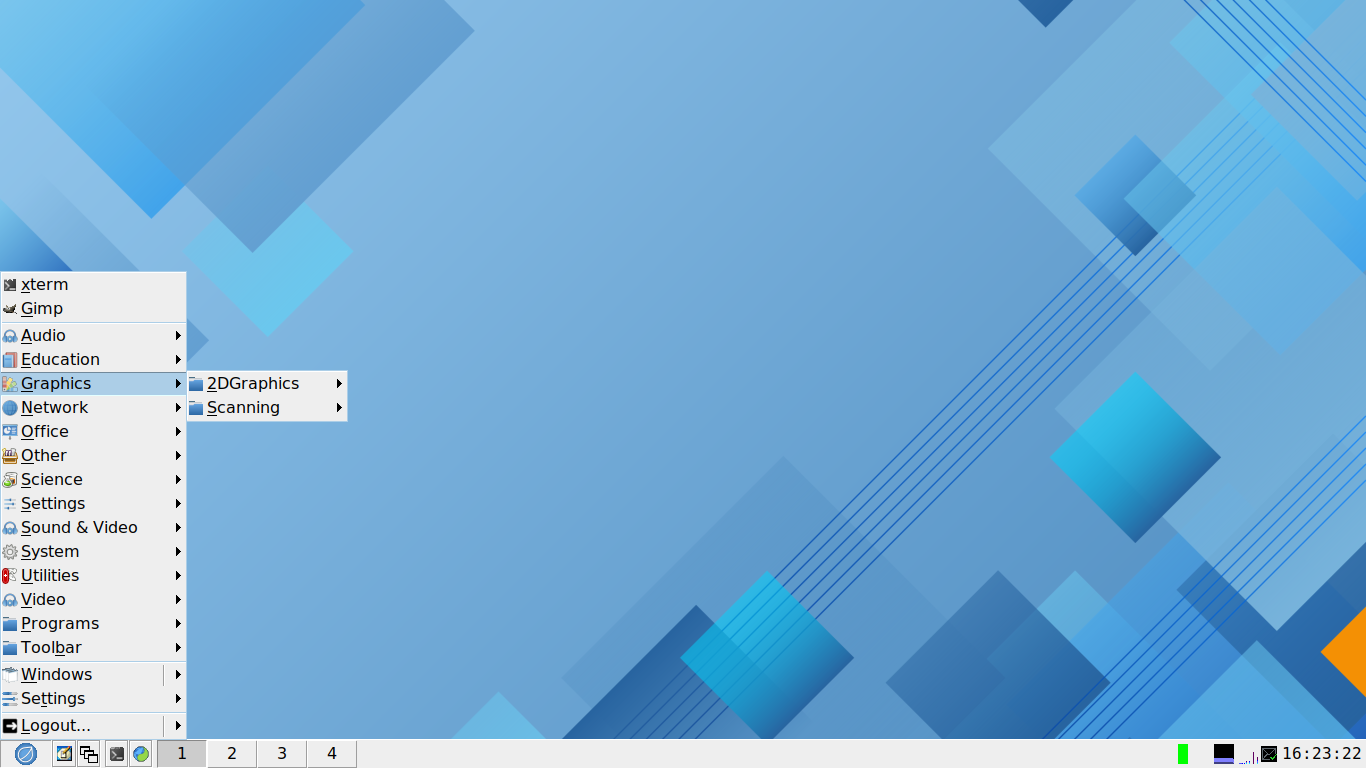Open the Education category icon

[10, 360]
